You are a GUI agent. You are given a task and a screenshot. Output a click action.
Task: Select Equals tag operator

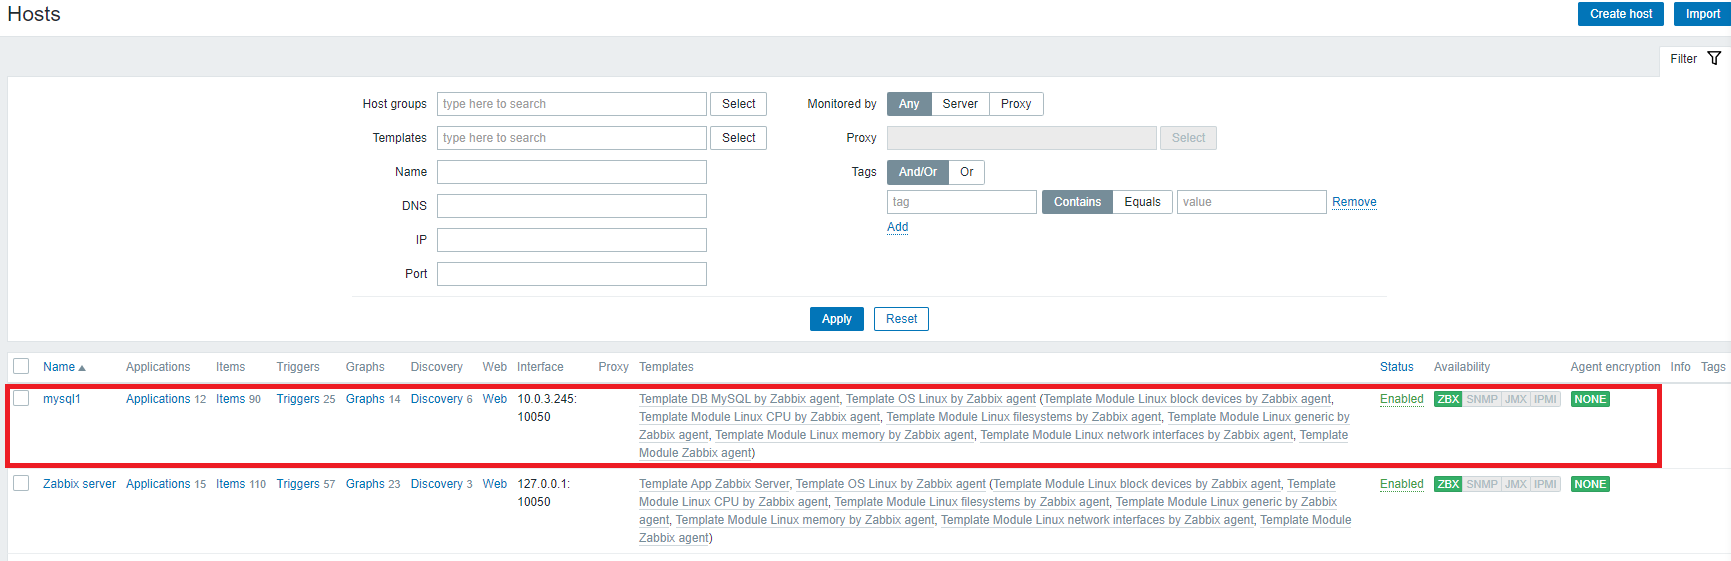point(1142,202)
